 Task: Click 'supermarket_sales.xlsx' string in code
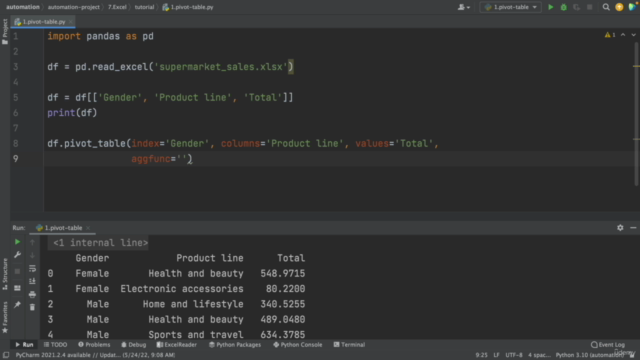[221, 67]
